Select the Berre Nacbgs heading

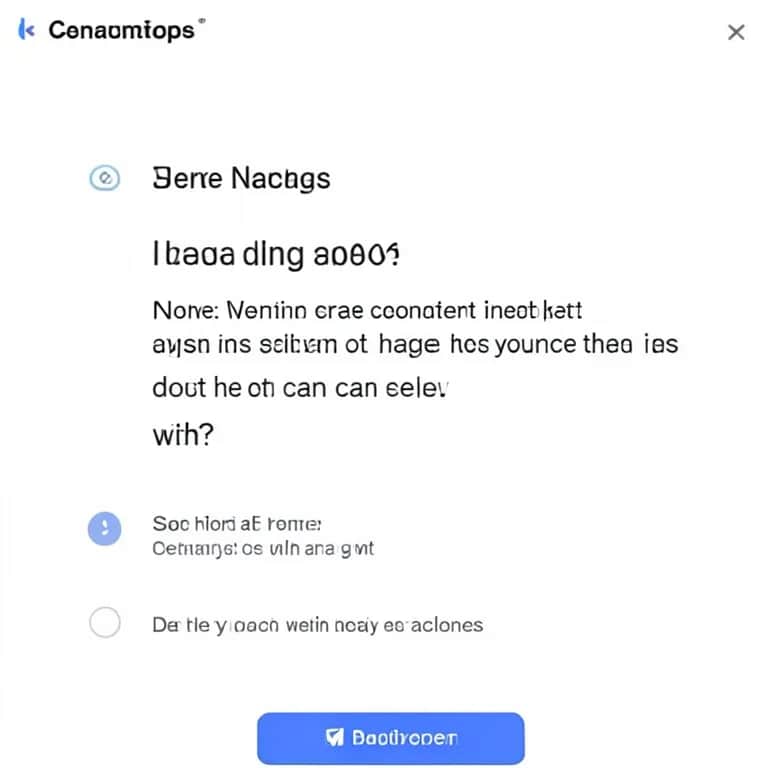pyautogui.click(x=240, y=179)
